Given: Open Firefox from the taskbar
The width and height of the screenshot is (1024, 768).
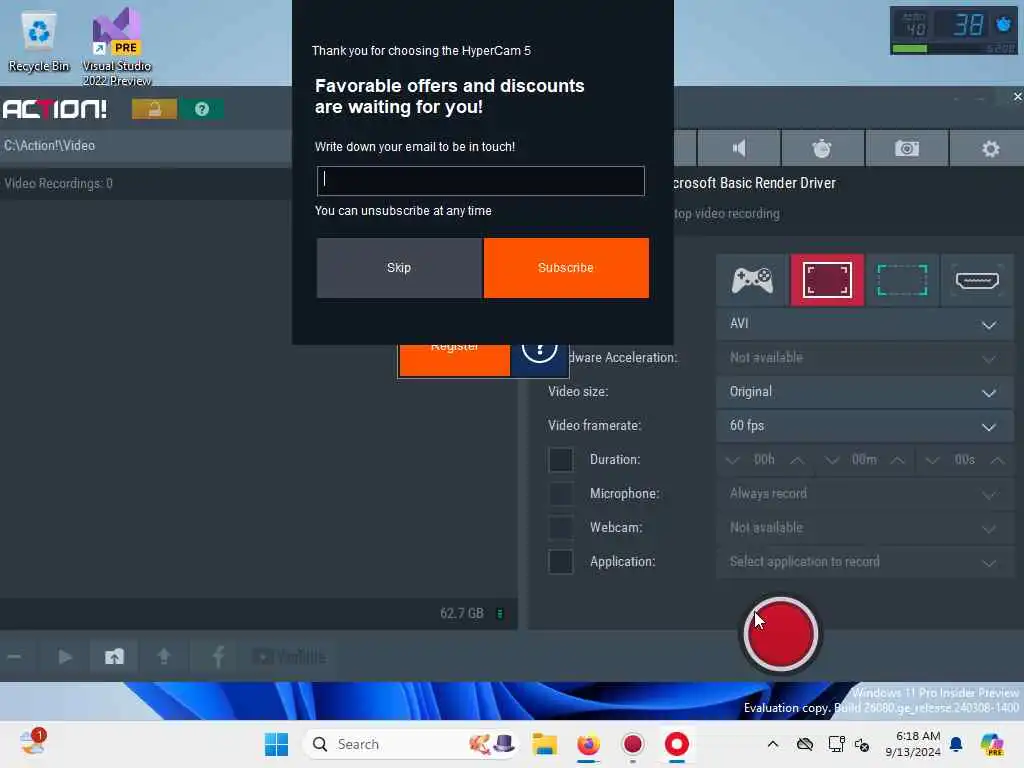Looking at the screenshot, I should (x=588, y=744).
